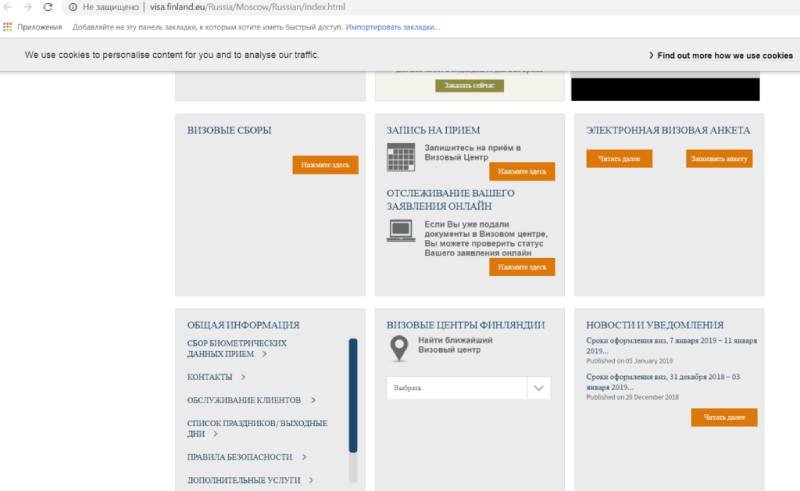Open Дополнительные услуги link
Screen dimensions: 800x491
[243, 480]
